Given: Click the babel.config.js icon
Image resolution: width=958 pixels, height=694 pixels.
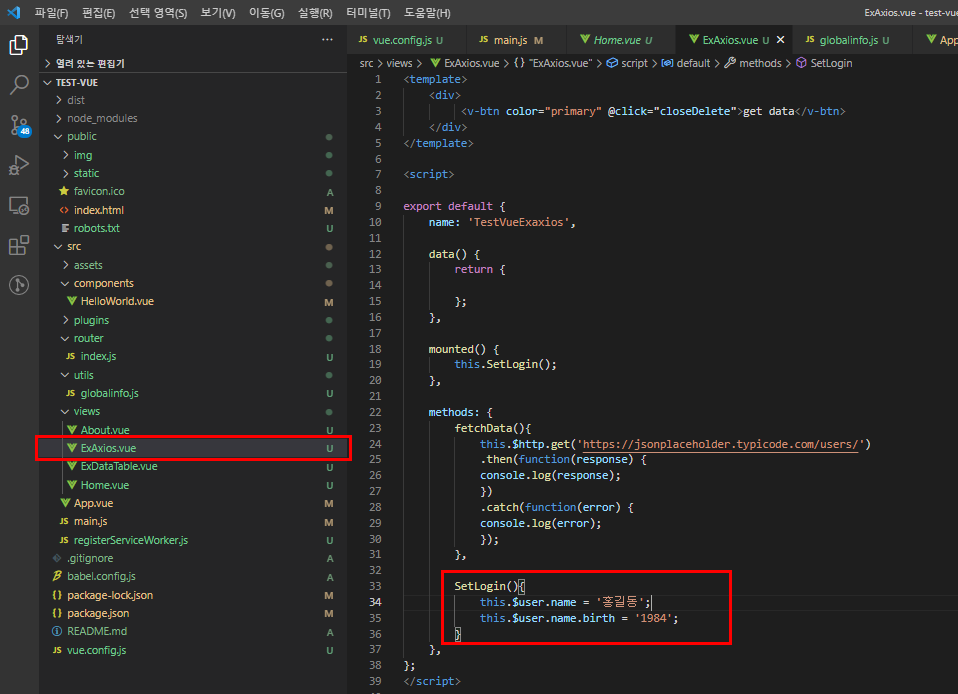Looking at the screenshot, I should coord(57,576).
